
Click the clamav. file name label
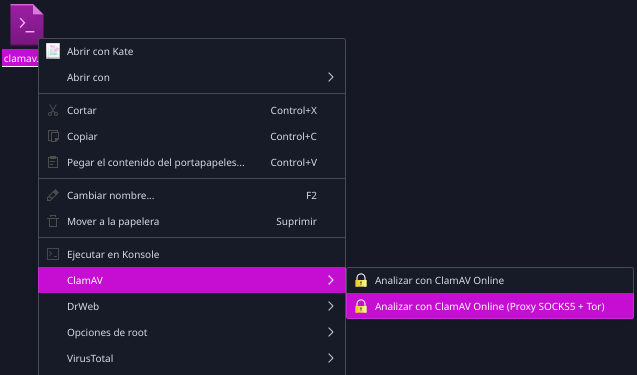pyautogui.click(x=20, y=59)
